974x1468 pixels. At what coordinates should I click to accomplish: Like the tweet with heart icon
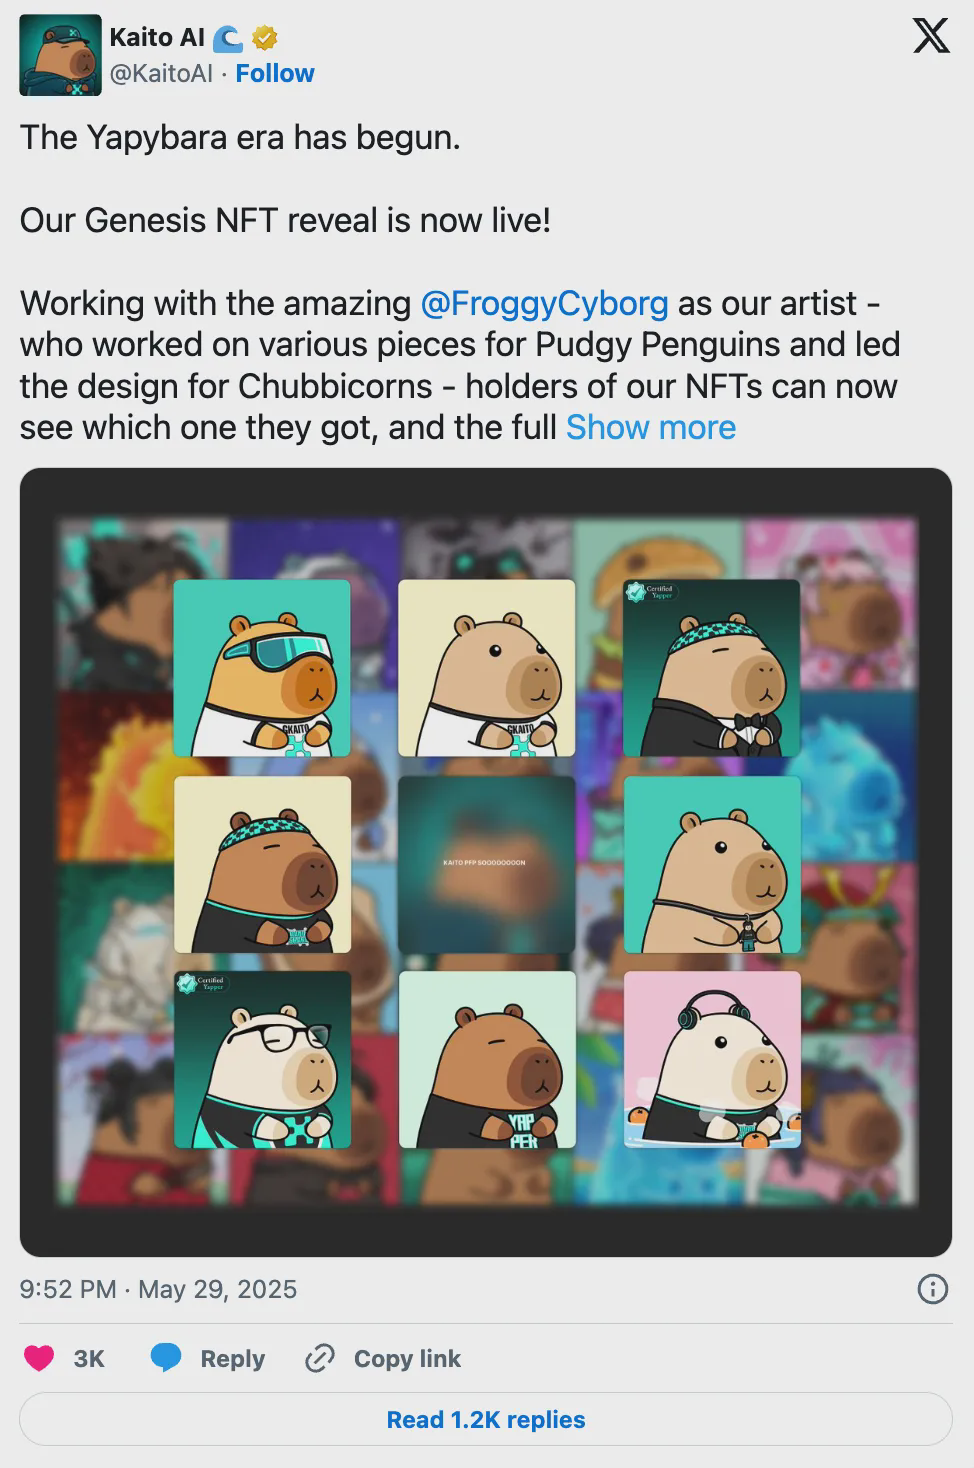pos(39,1358)
